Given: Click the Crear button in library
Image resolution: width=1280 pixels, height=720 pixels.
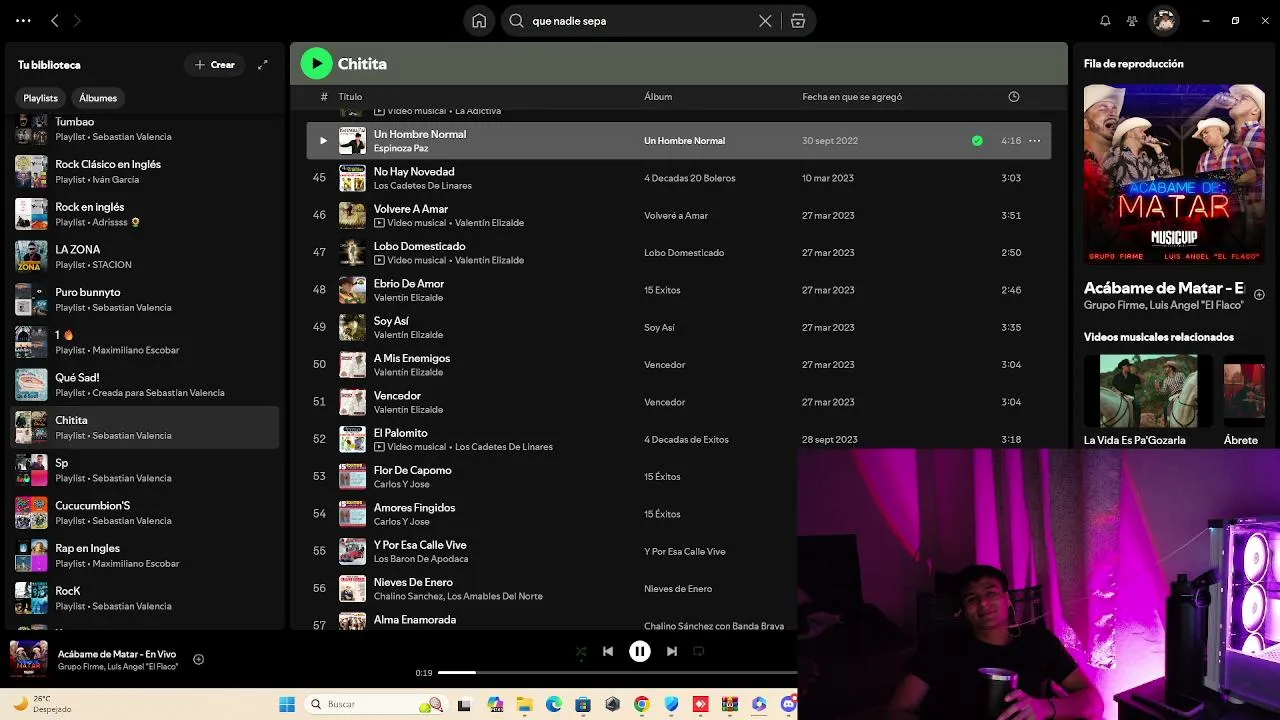Looking at the screenshot, I should point(214,65).
